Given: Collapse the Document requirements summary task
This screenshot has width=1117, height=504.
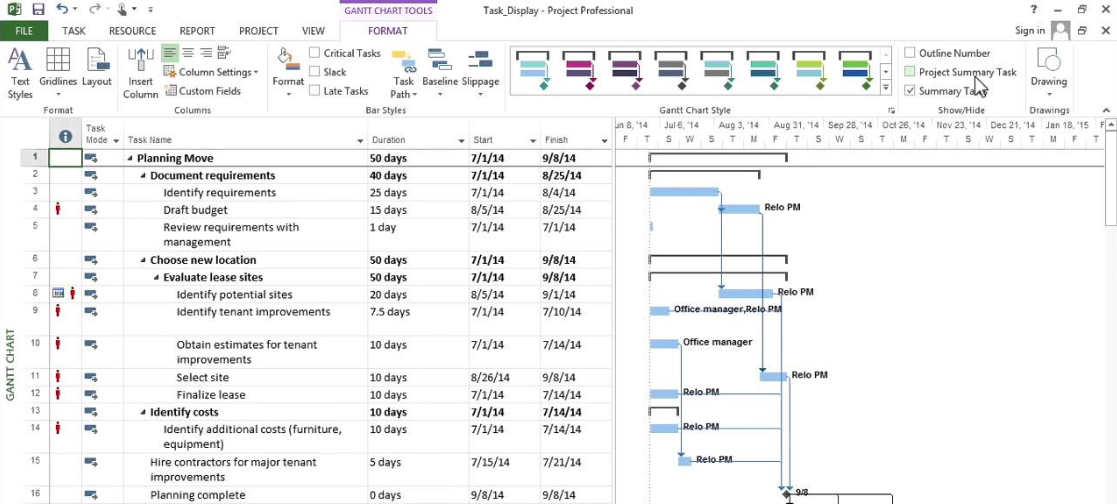Looking at the screenshot, I should point(143,176).
